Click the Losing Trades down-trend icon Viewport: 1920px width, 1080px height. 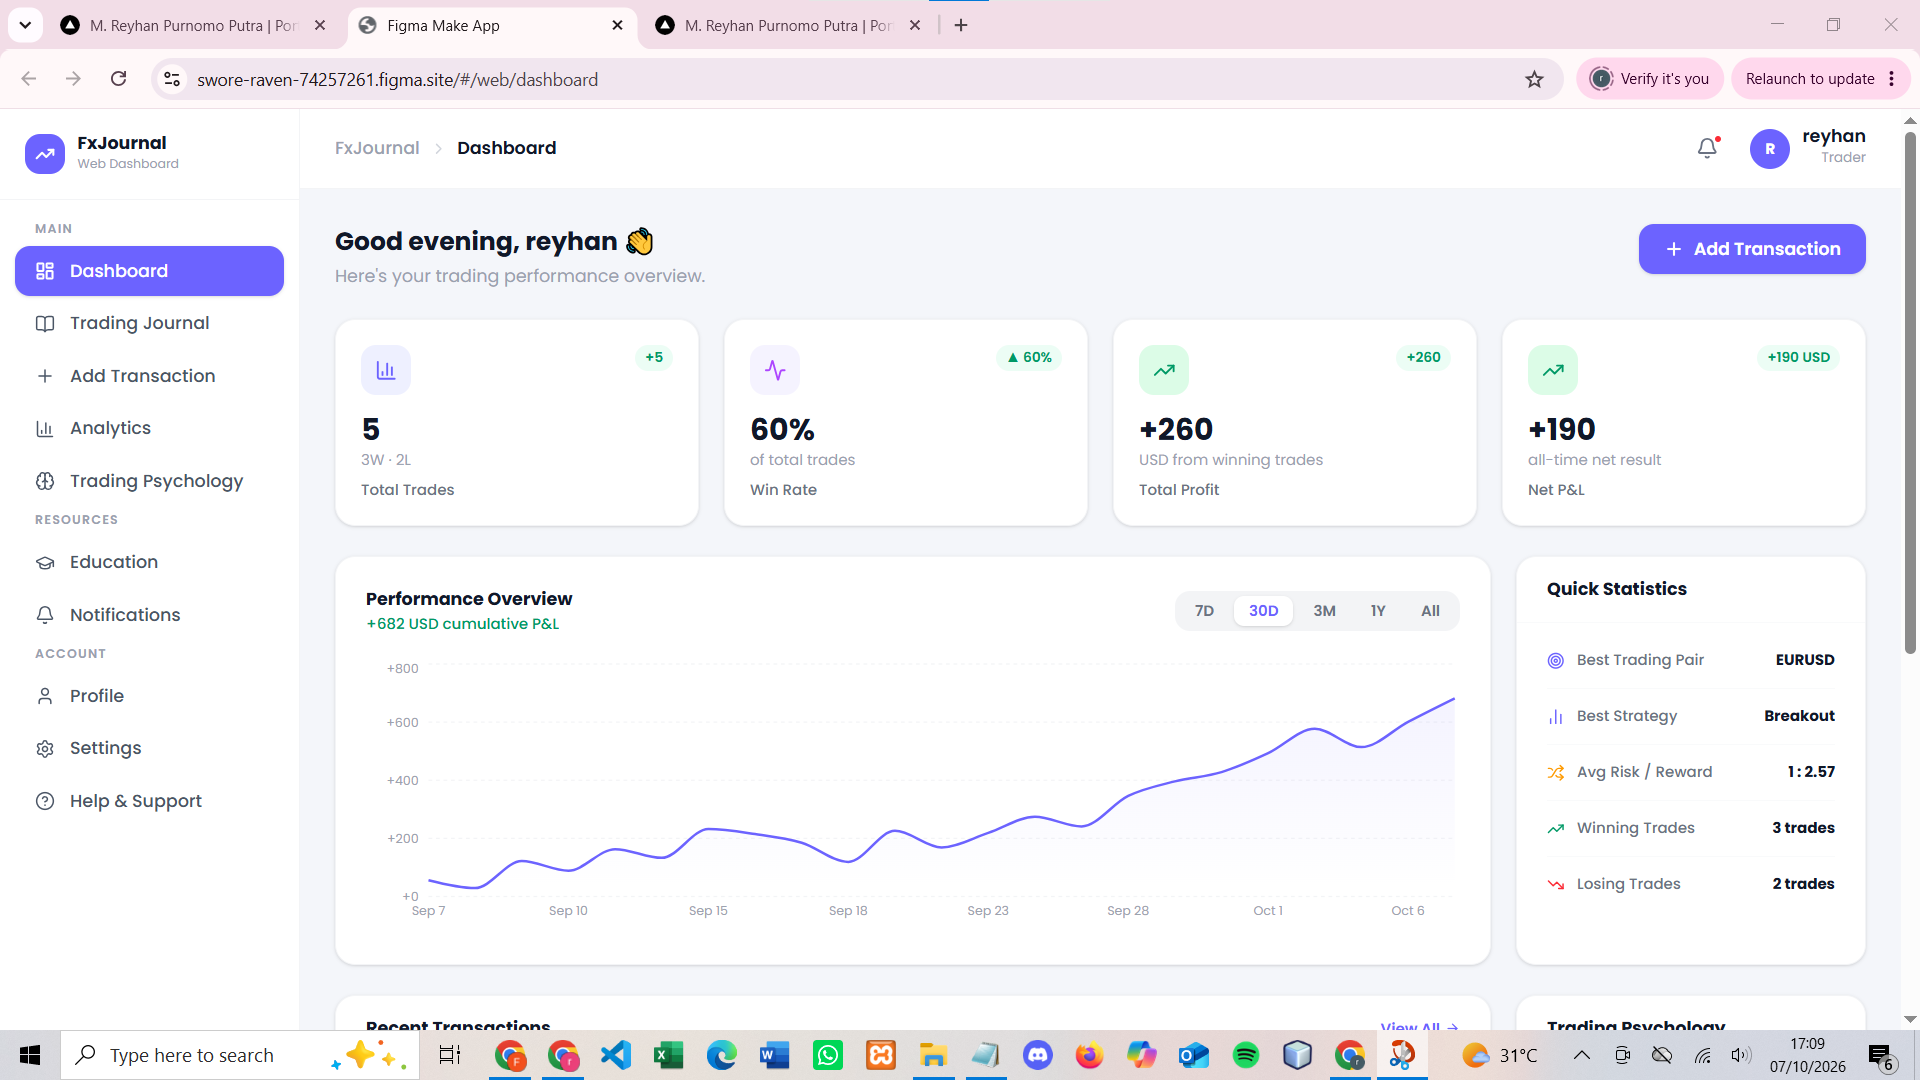(1556, 884)
